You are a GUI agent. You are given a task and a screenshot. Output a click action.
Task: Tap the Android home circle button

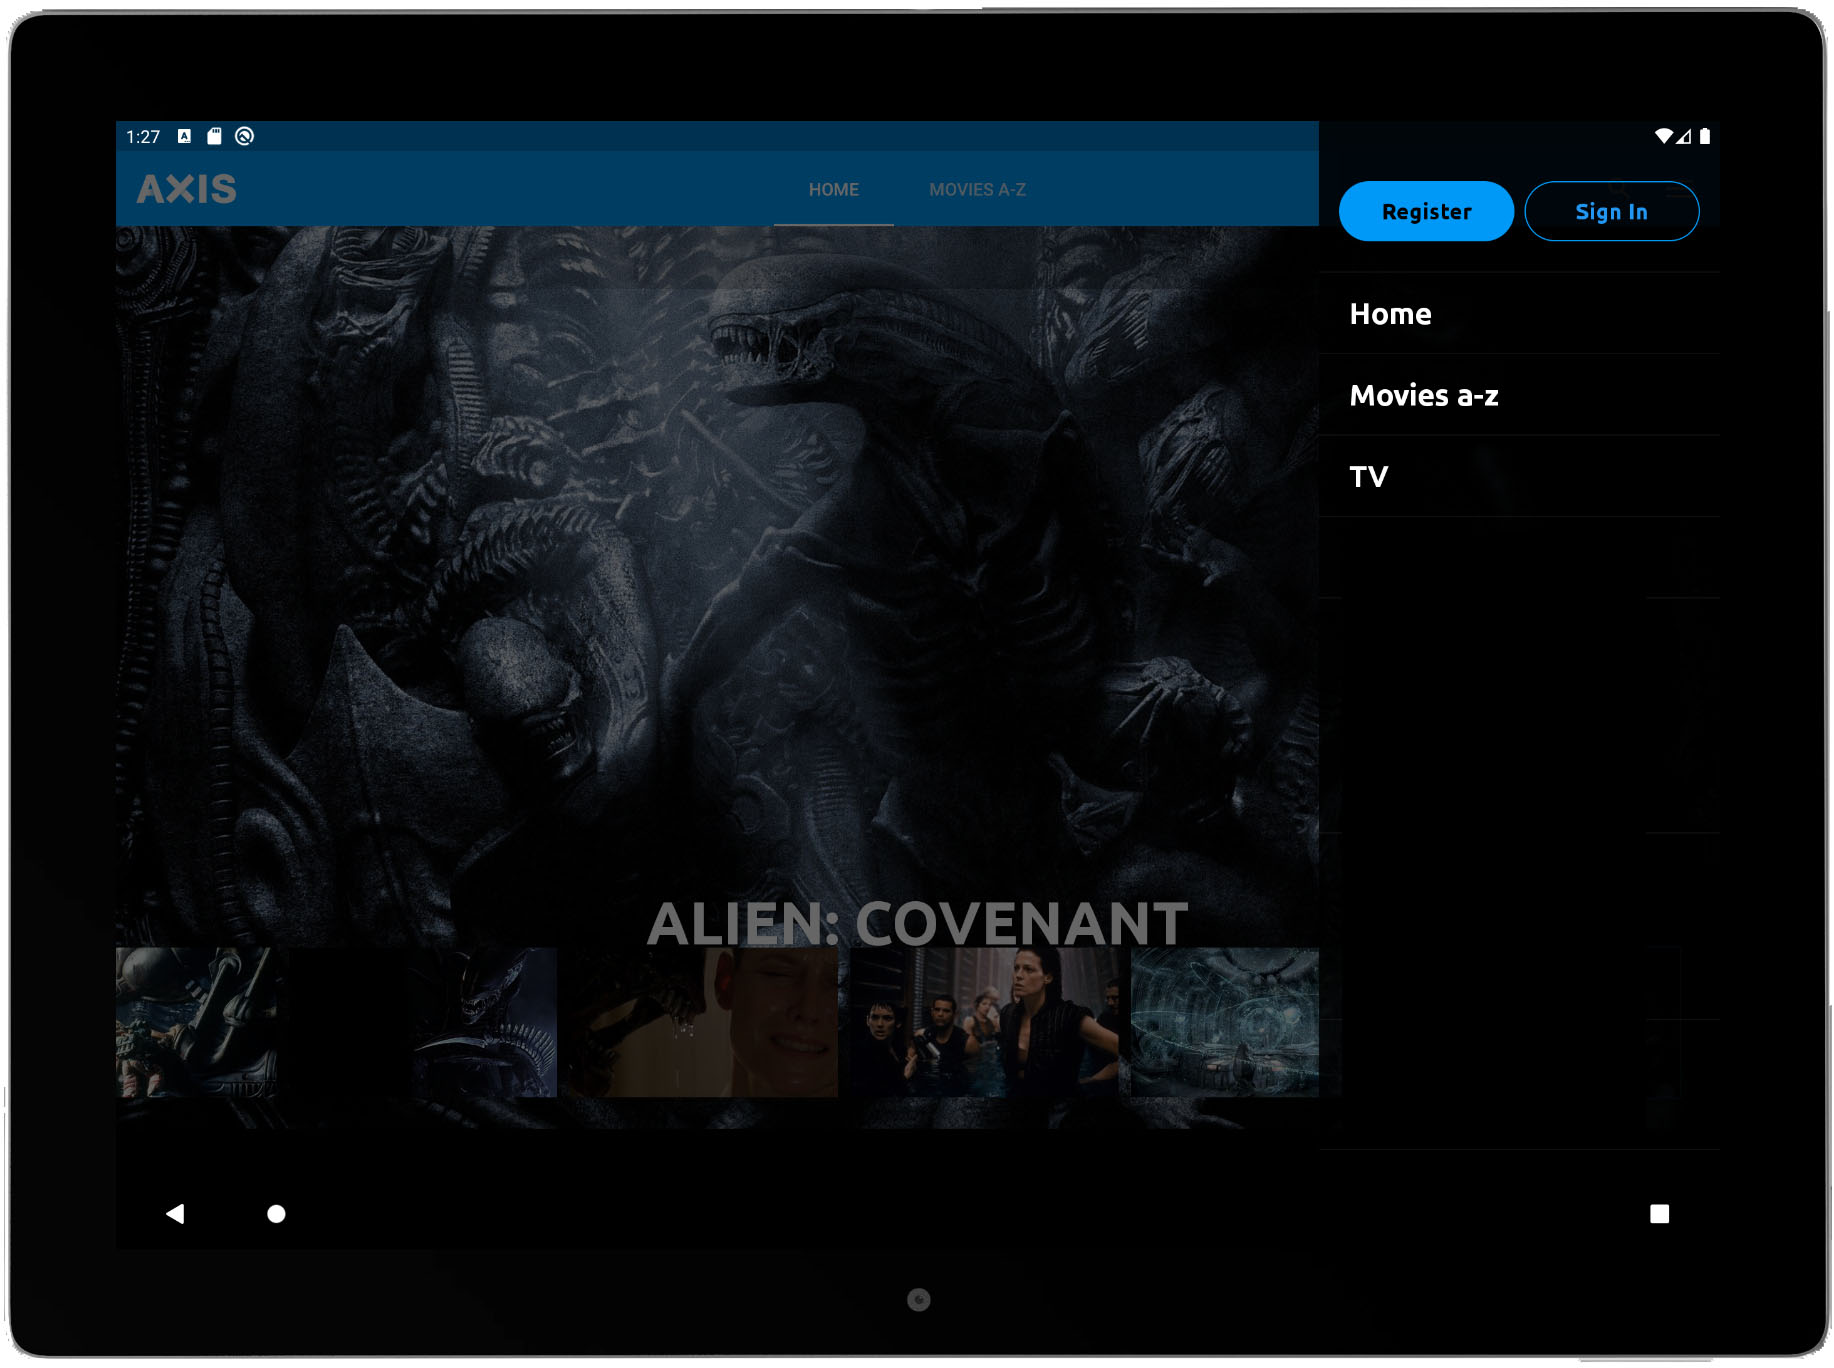coord(276,1213)
